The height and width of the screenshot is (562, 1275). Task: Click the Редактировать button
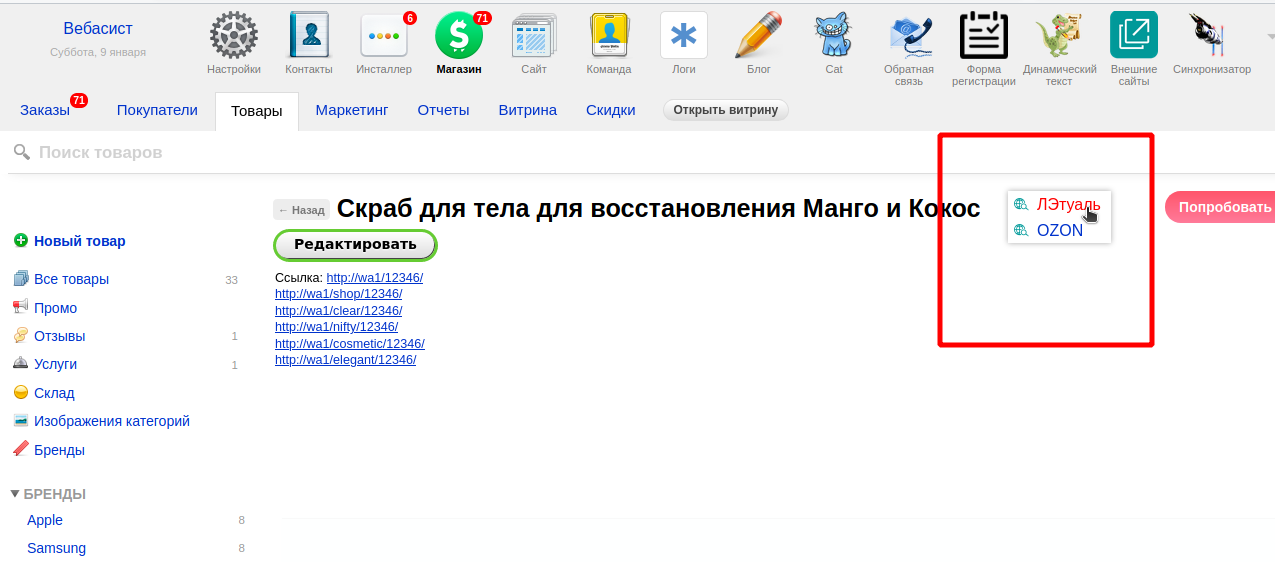point(355,244)
